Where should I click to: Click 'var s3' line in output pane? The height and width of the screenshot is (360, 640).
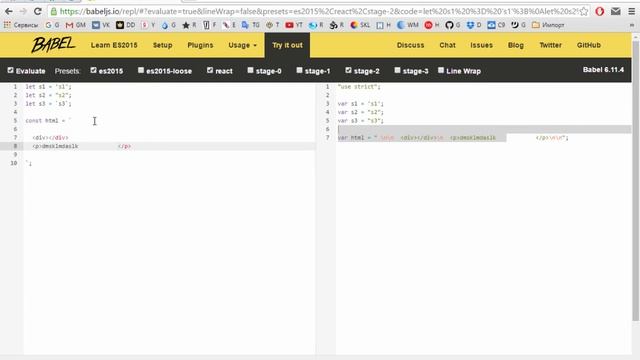[x=360, y=120]
